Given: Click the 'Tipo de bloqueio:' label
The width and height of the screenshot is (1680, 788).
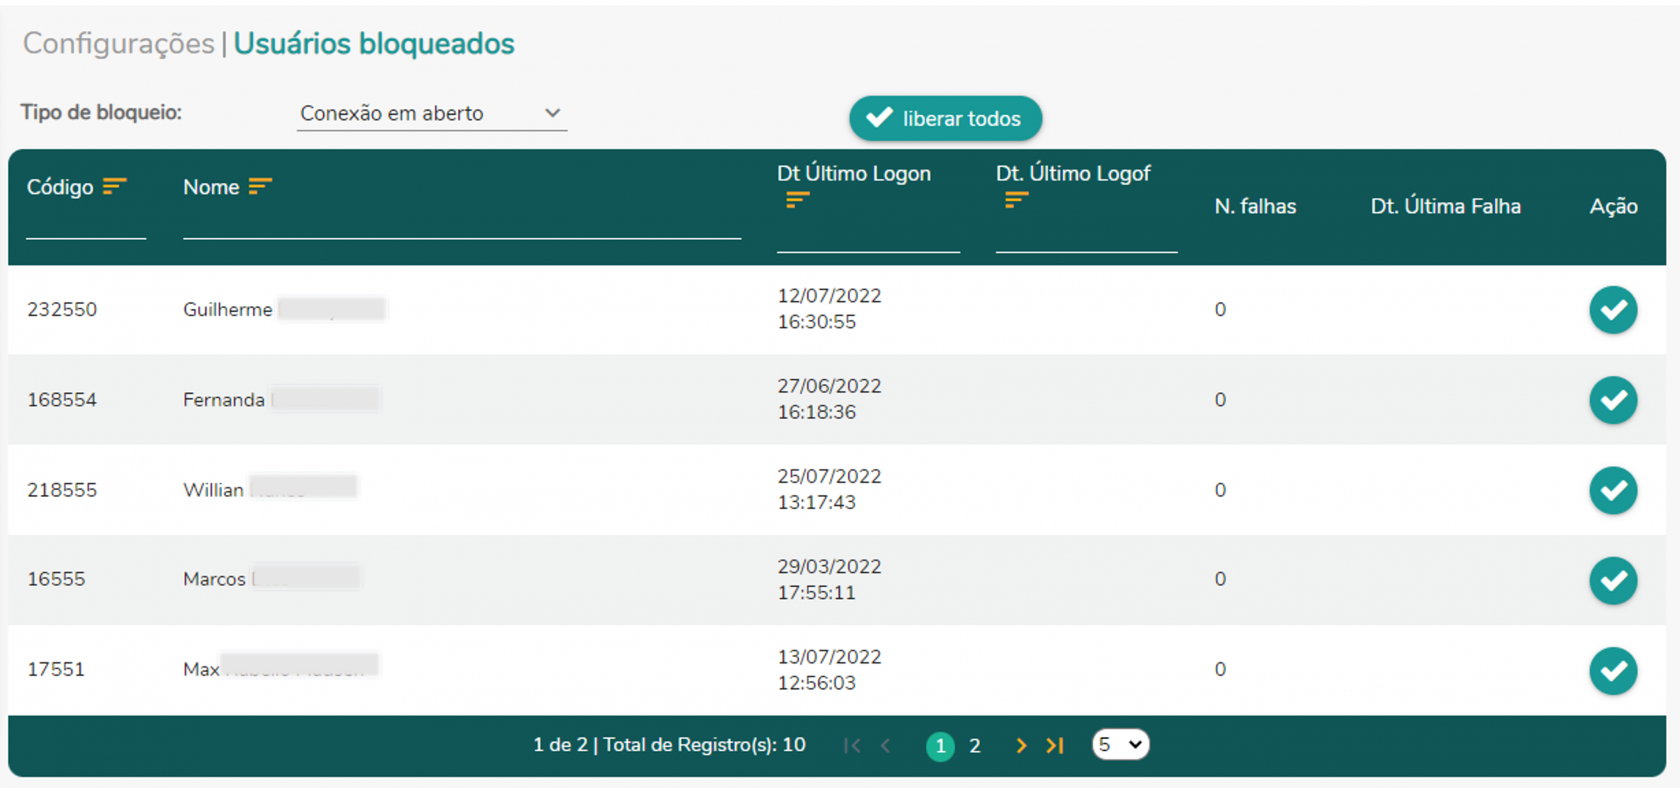Looking at the screenshot, I should pyautogui.click(x=101, y=112).
